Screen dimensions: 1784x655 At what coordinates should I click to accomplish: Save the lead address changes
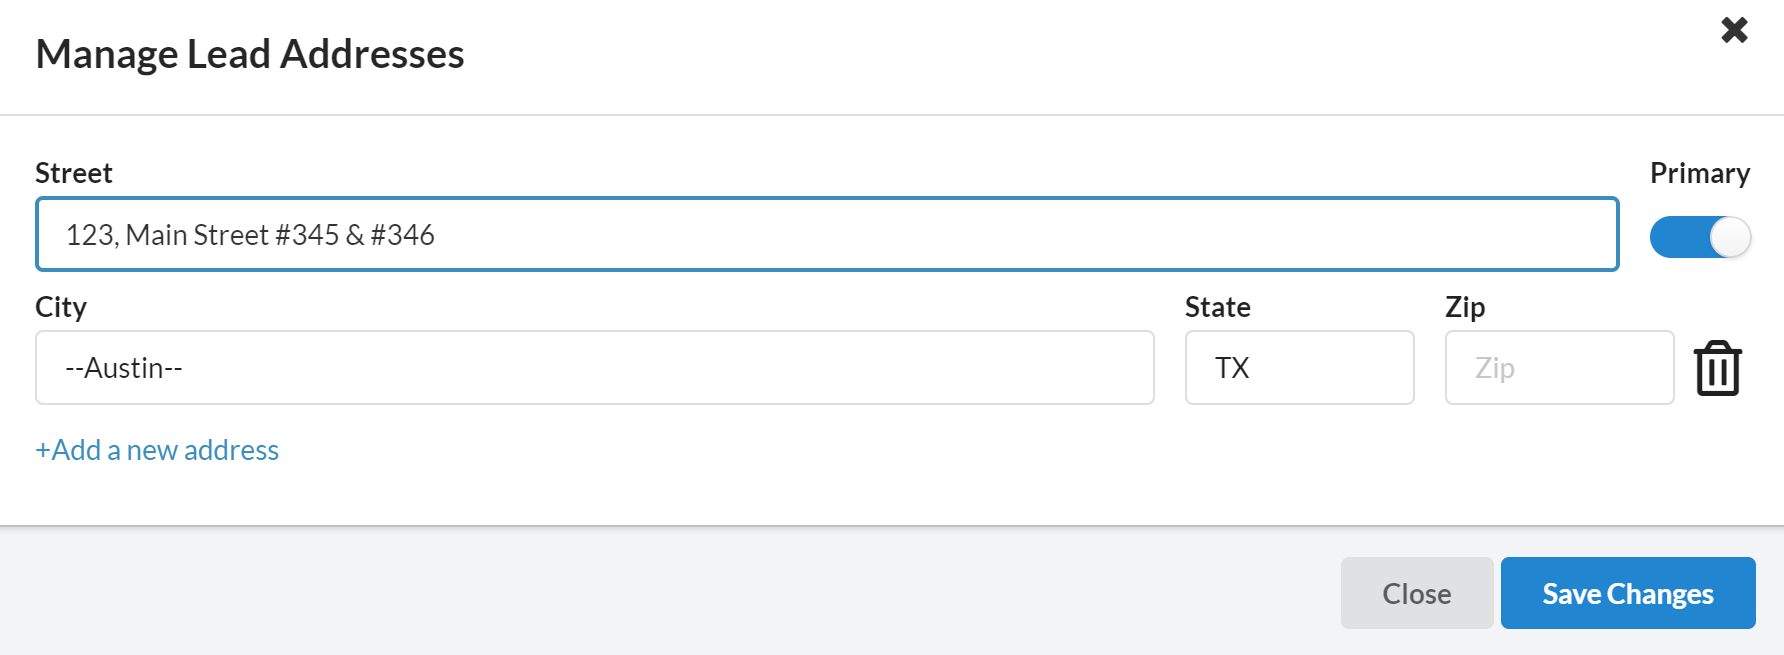pos(1627,593)
